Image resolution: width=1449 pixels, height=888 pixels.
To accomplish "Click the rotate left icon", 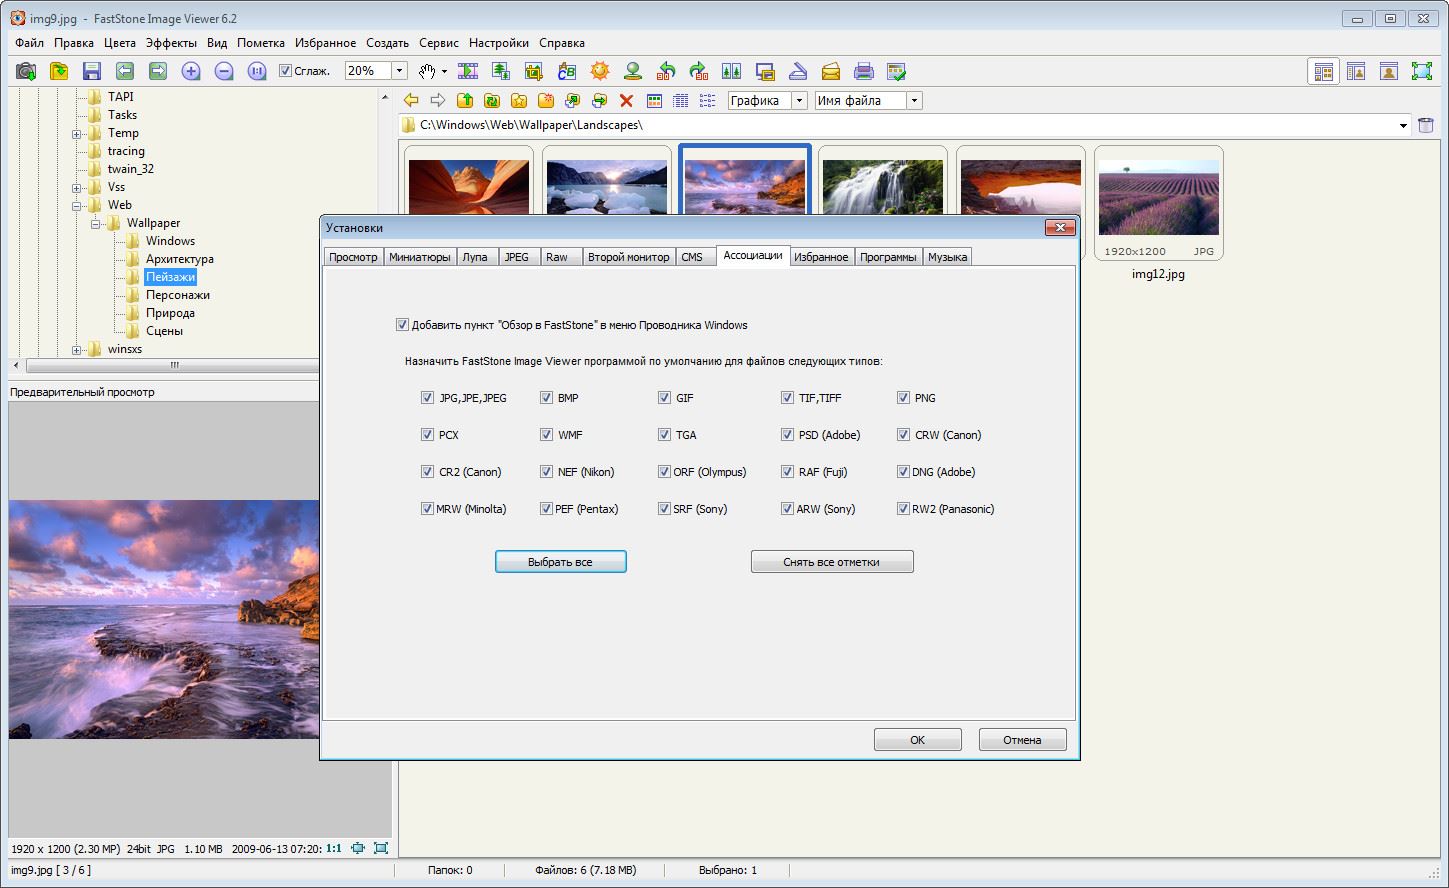I will tap(666, 71).
